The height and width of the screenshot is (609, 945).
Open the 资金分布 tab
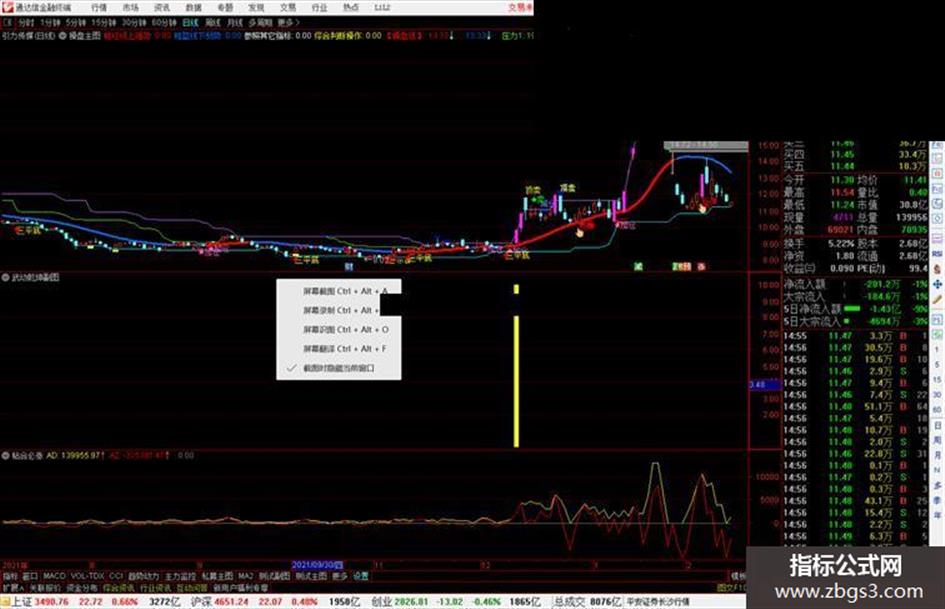(x=82, y=587)
